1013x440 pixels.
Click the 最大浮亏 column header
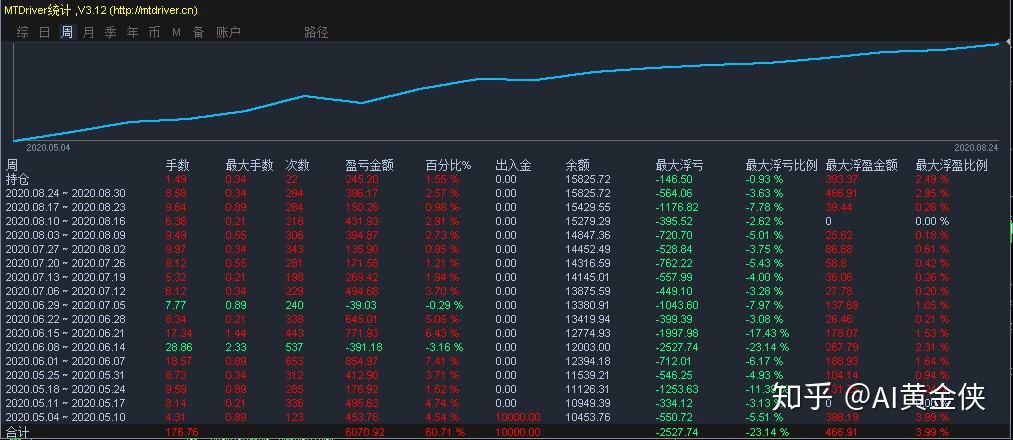[x=679, y=165]
